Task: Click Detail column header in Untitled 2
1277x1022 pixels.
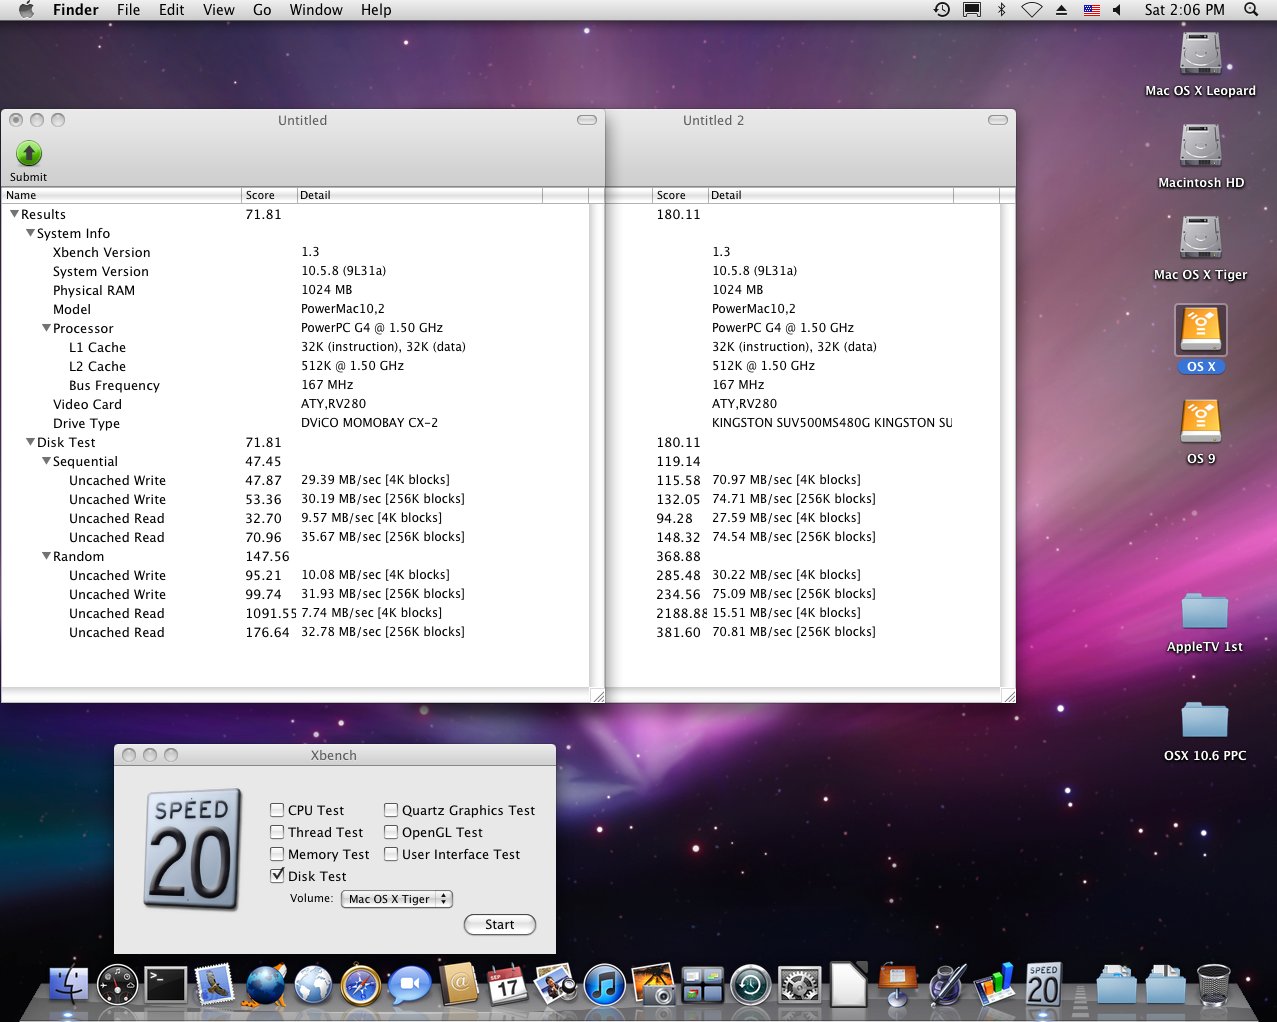Action: [x=831, y=195]
